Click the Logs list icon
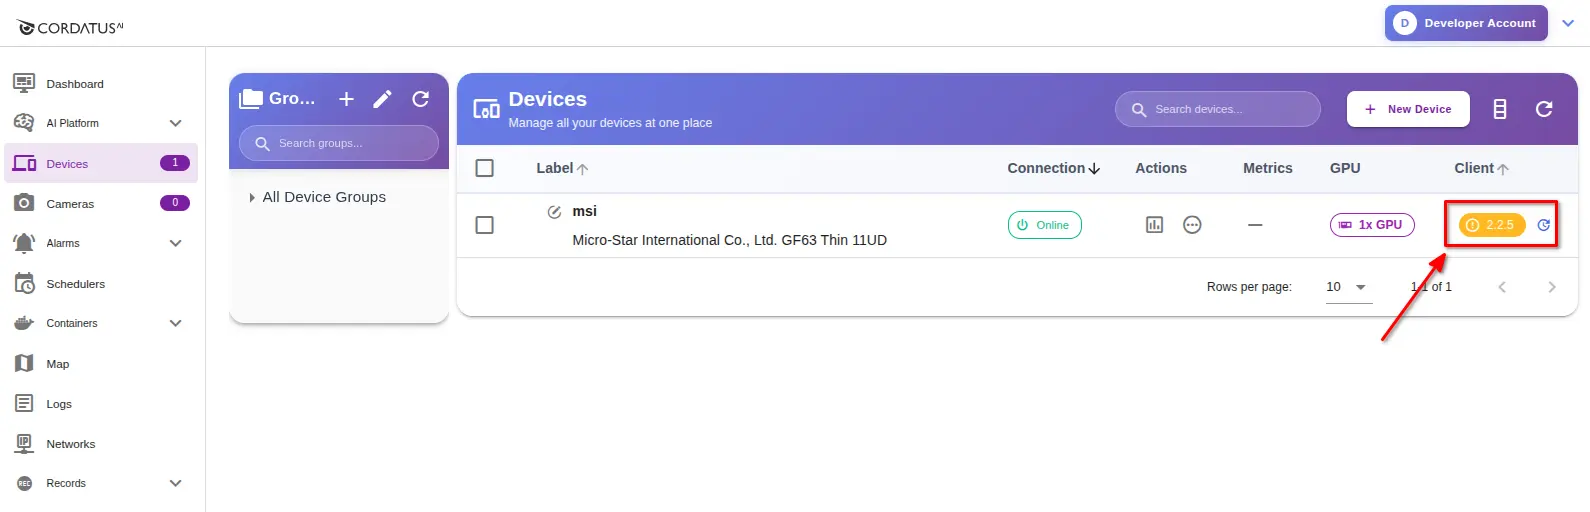The image size is (1590, 512). point(24,403)
